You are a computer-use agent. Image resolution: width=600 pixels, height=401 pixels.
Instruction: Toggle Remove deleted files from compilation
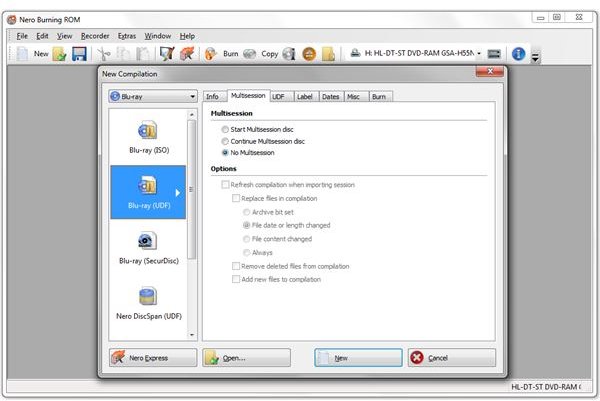pos(236,266)
